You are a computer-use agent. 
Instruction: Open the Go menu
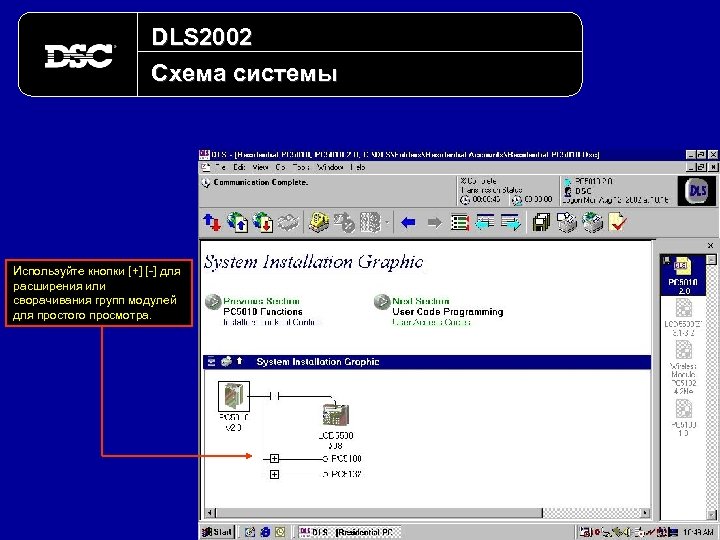click(280, 168)
